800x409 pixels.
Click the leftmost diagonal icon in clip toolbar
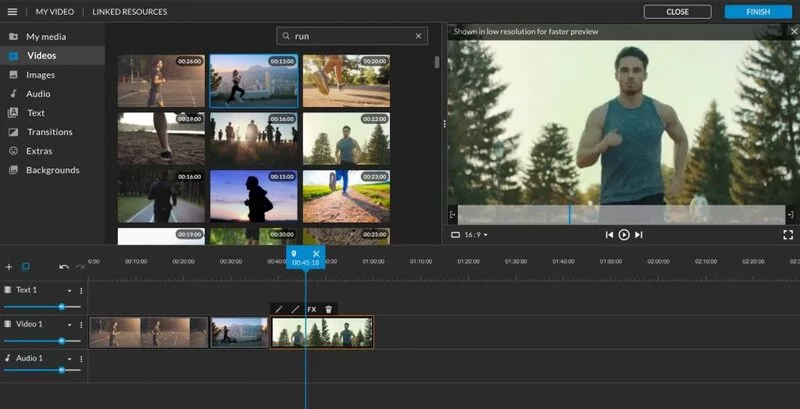point(279,309)
